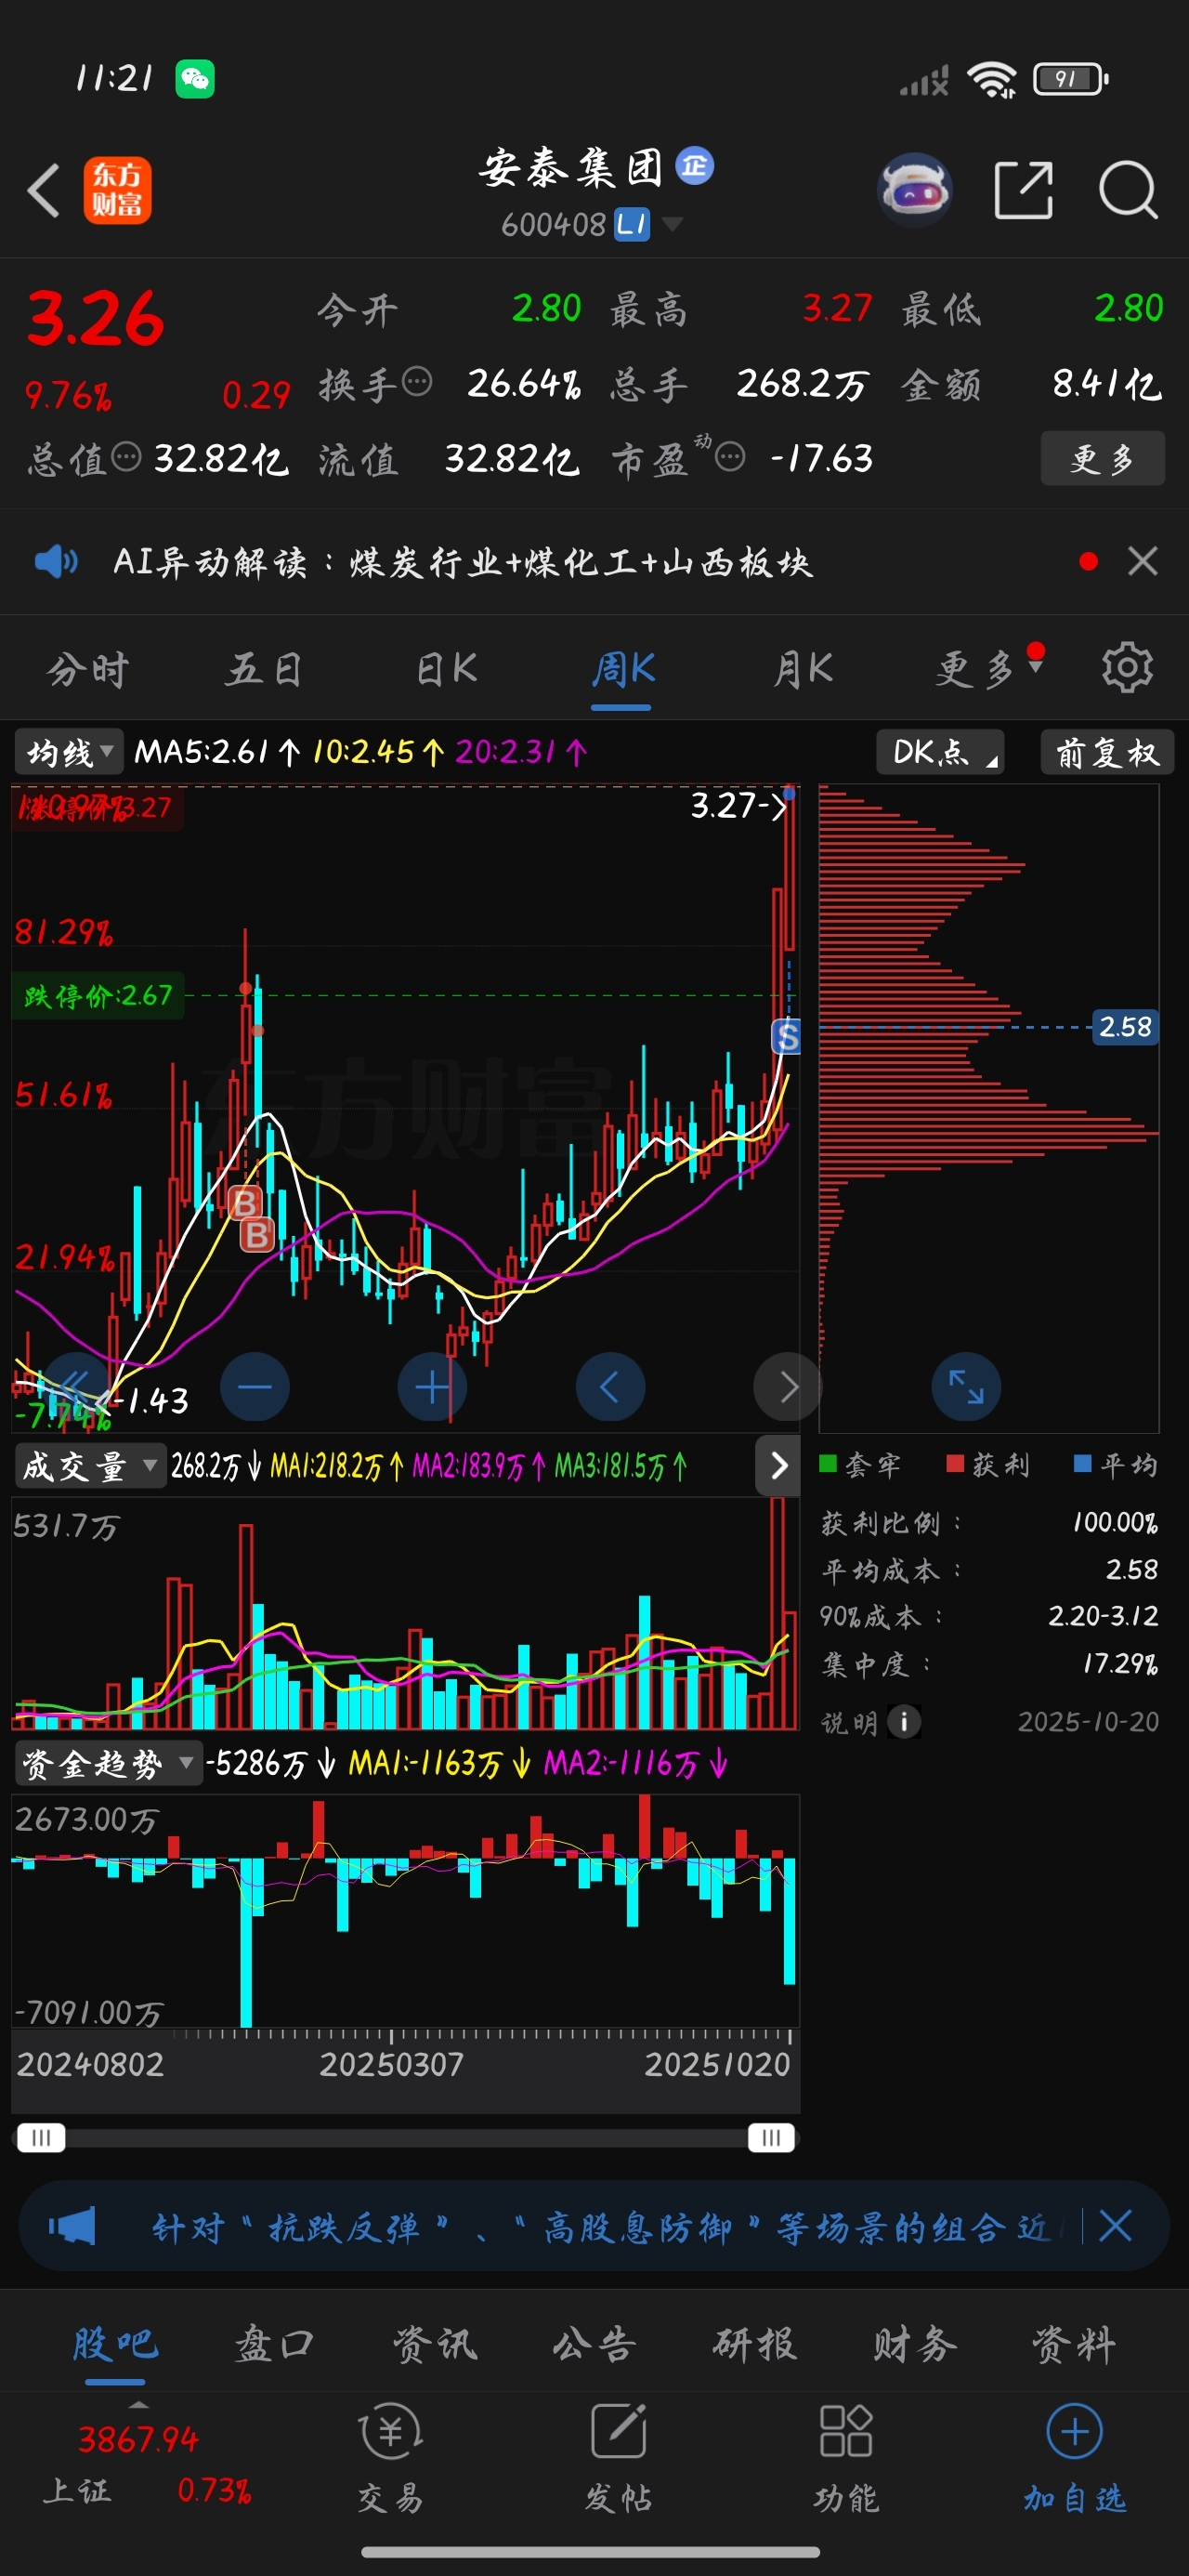This screenshot has height=2576, width=1189.
Task: Move chart left with the blue chevron
Action: 610,1387
